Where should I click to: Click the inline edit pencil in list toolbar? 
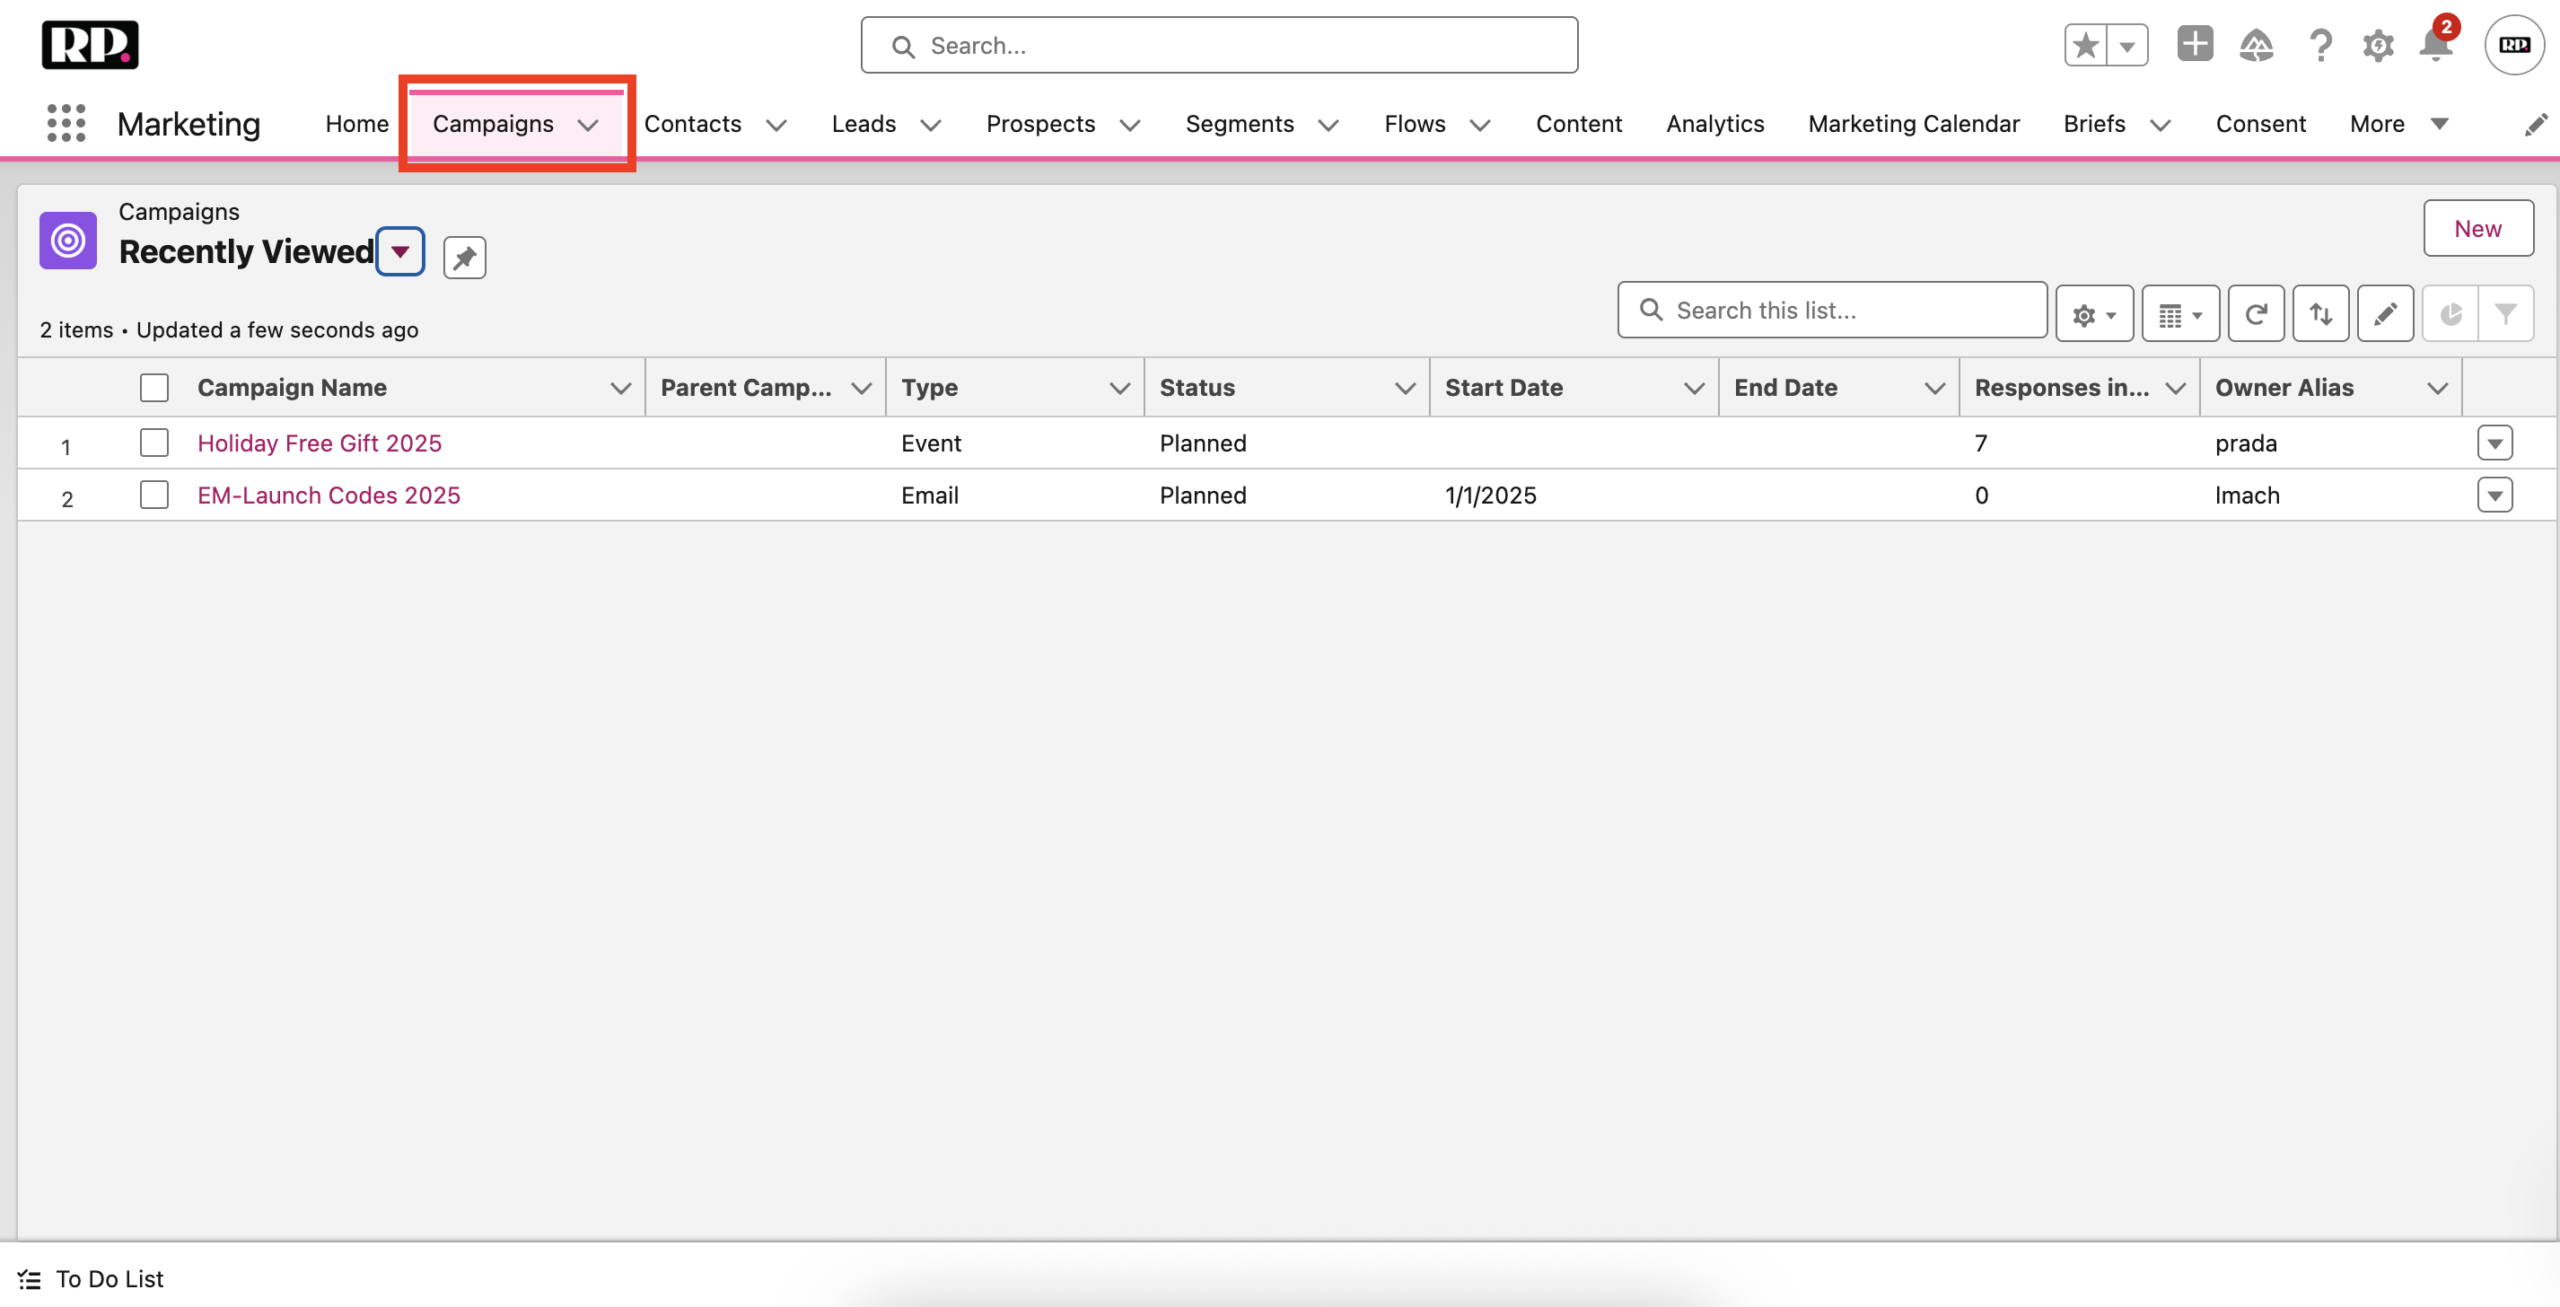[x=2385, y=314]
